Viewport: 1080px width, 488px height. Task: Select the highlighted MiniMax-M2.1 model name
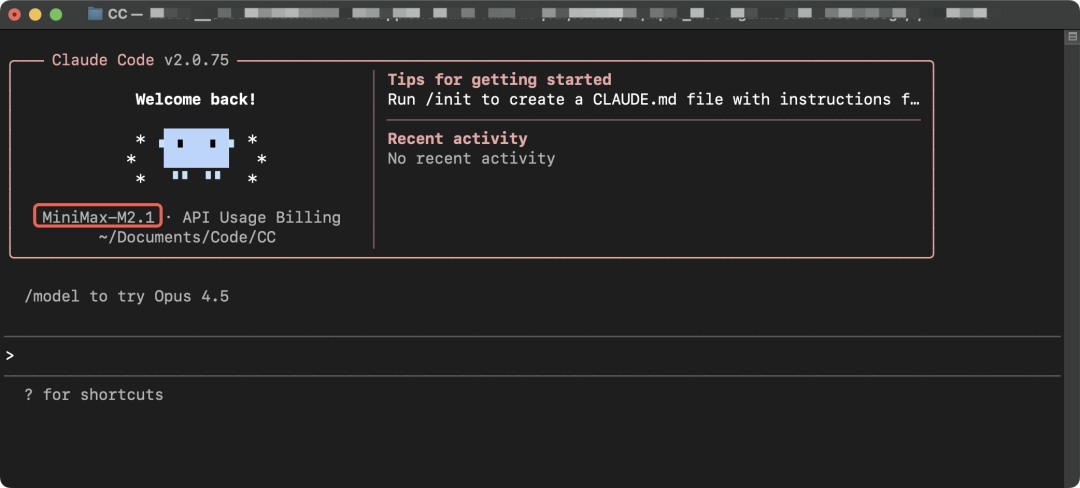[x=99, y=217]
